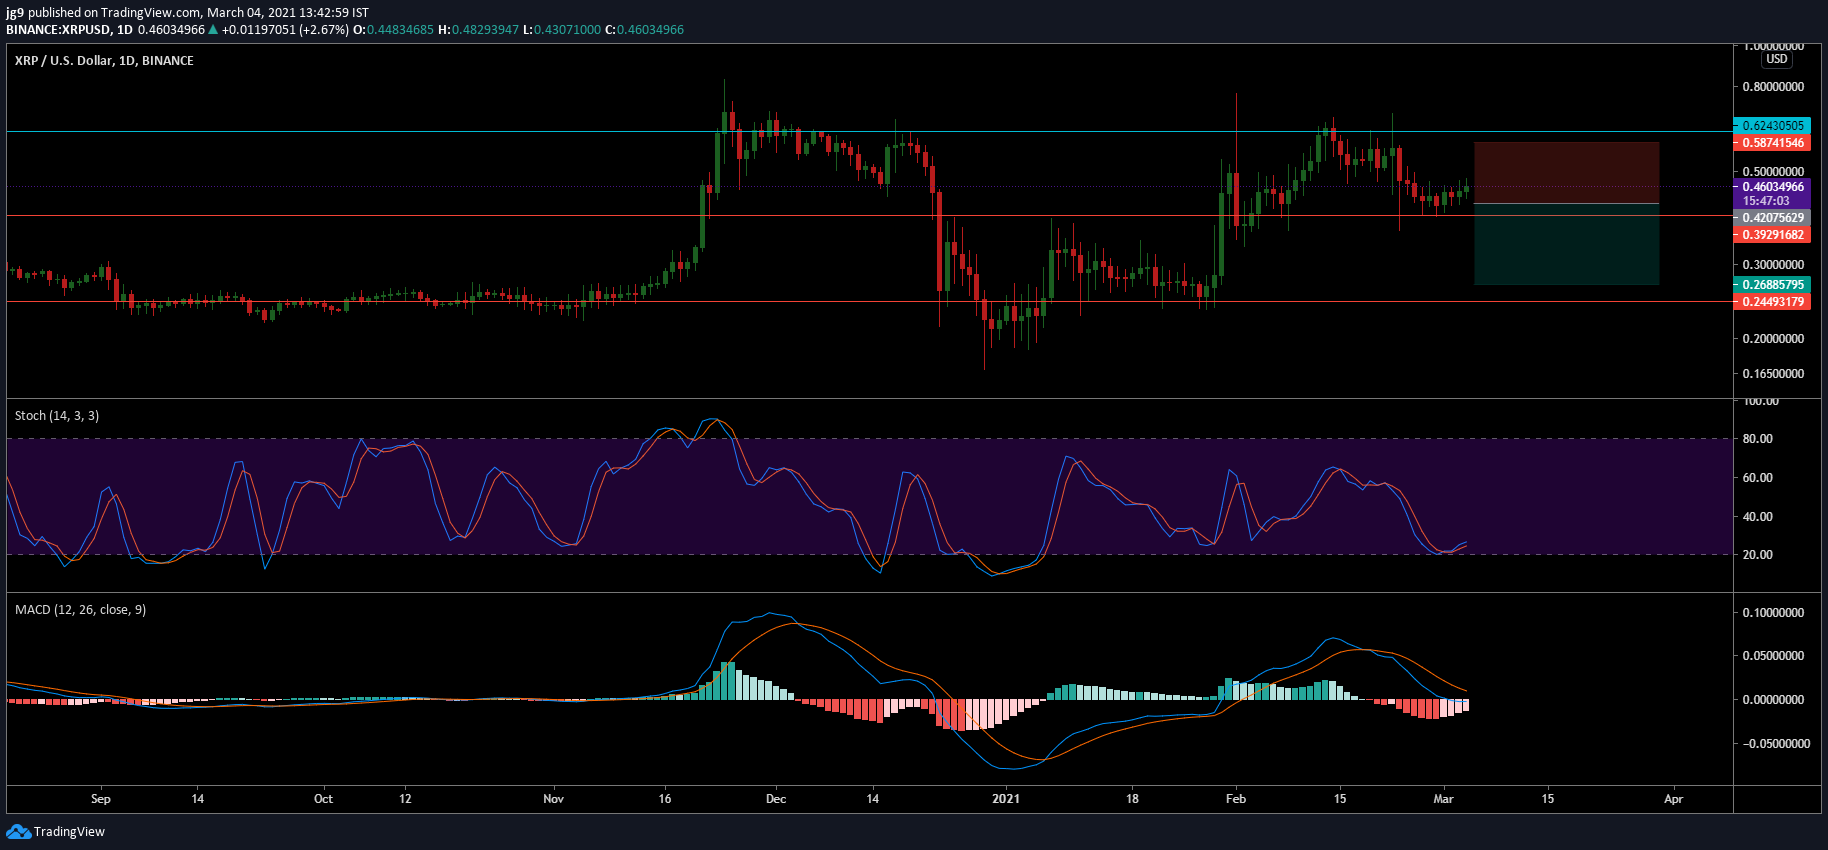
Task: Click the Feb date on time axis
Action: click(1236, 799)
